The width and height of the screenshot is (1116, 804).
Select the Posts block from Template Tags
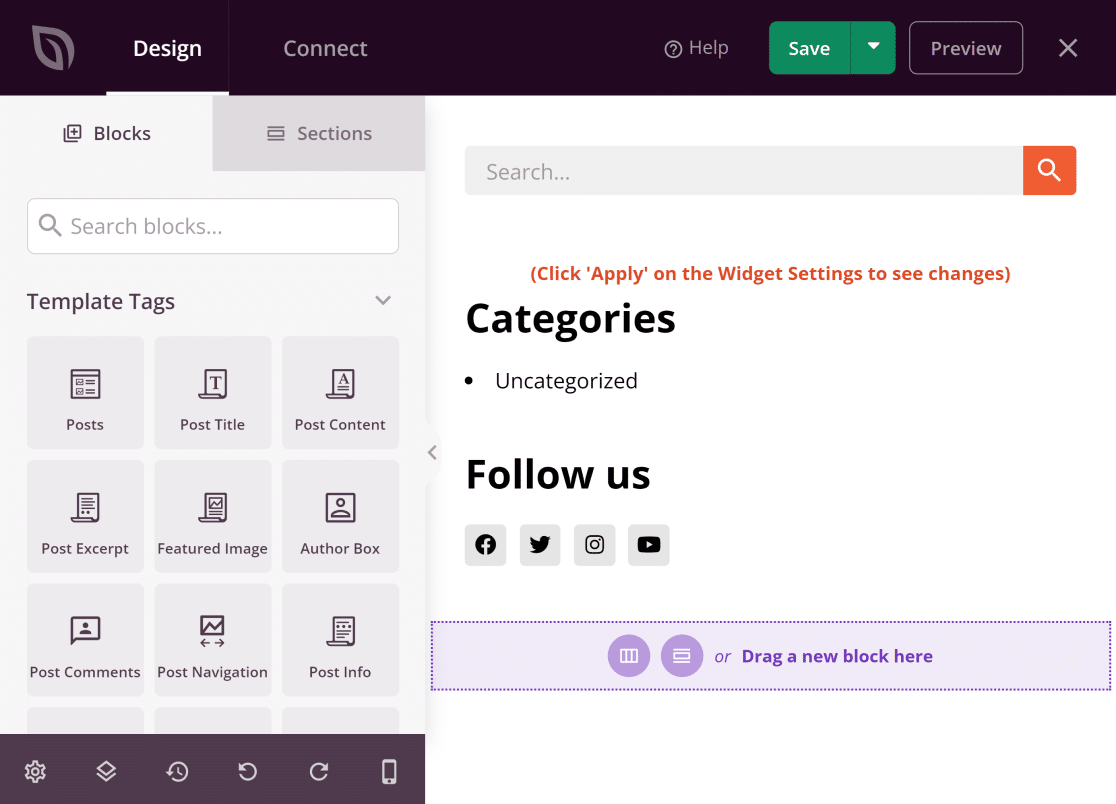click(85, 392)
